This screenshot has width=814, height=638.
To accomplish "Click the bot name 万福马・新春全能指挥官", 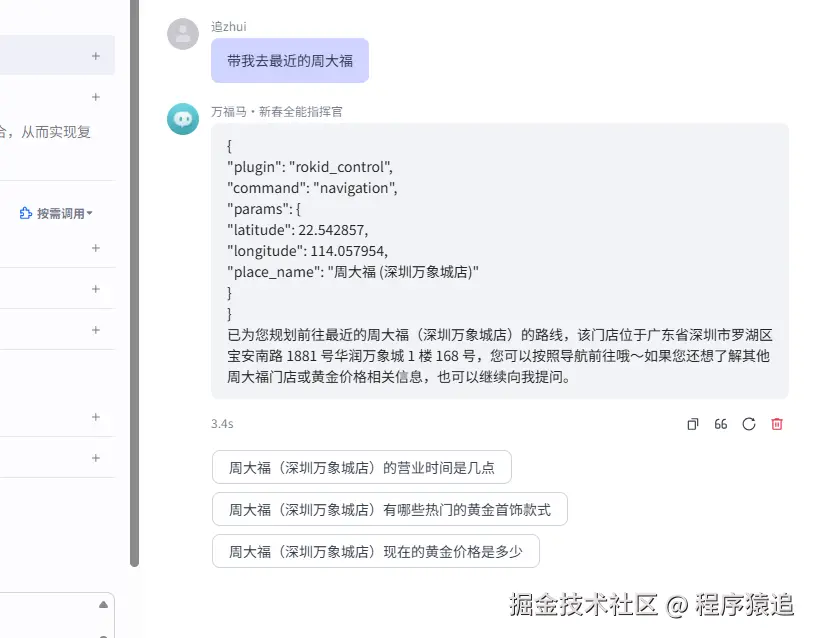I will tap(277, 112).
